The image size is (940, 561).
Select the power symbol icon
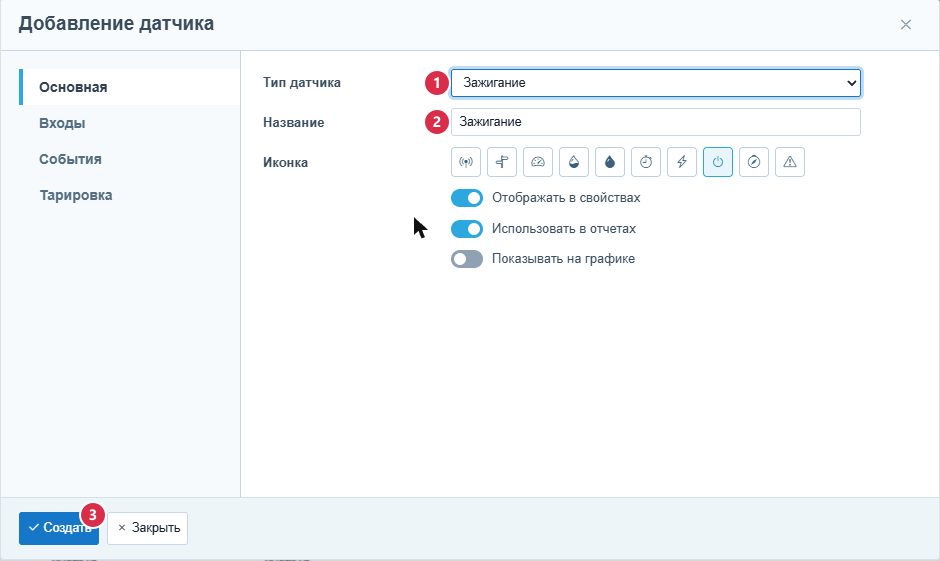[718, 162]
